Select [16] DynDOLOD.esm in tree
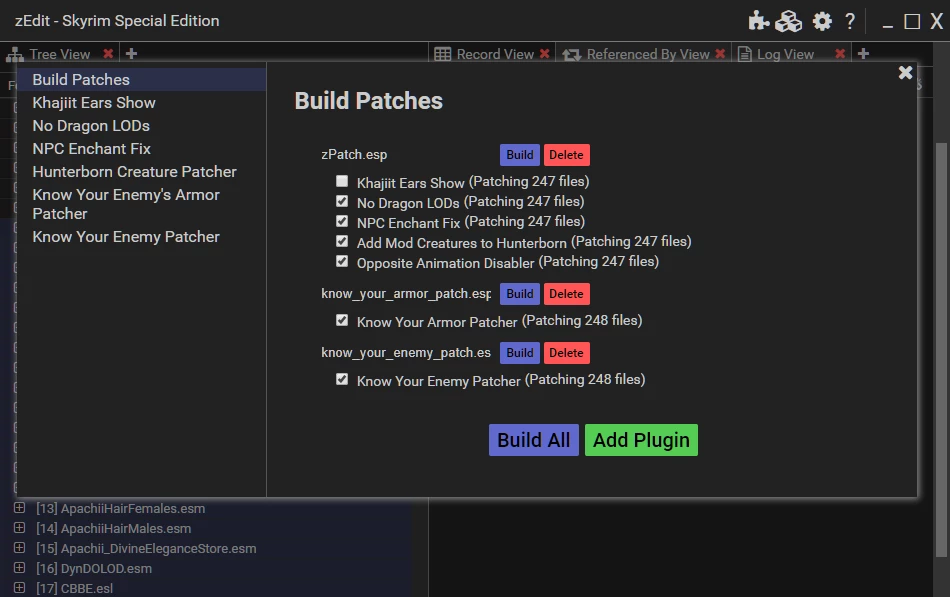Image resolution: width=950 pixels, height=597 pixels. 94,569
